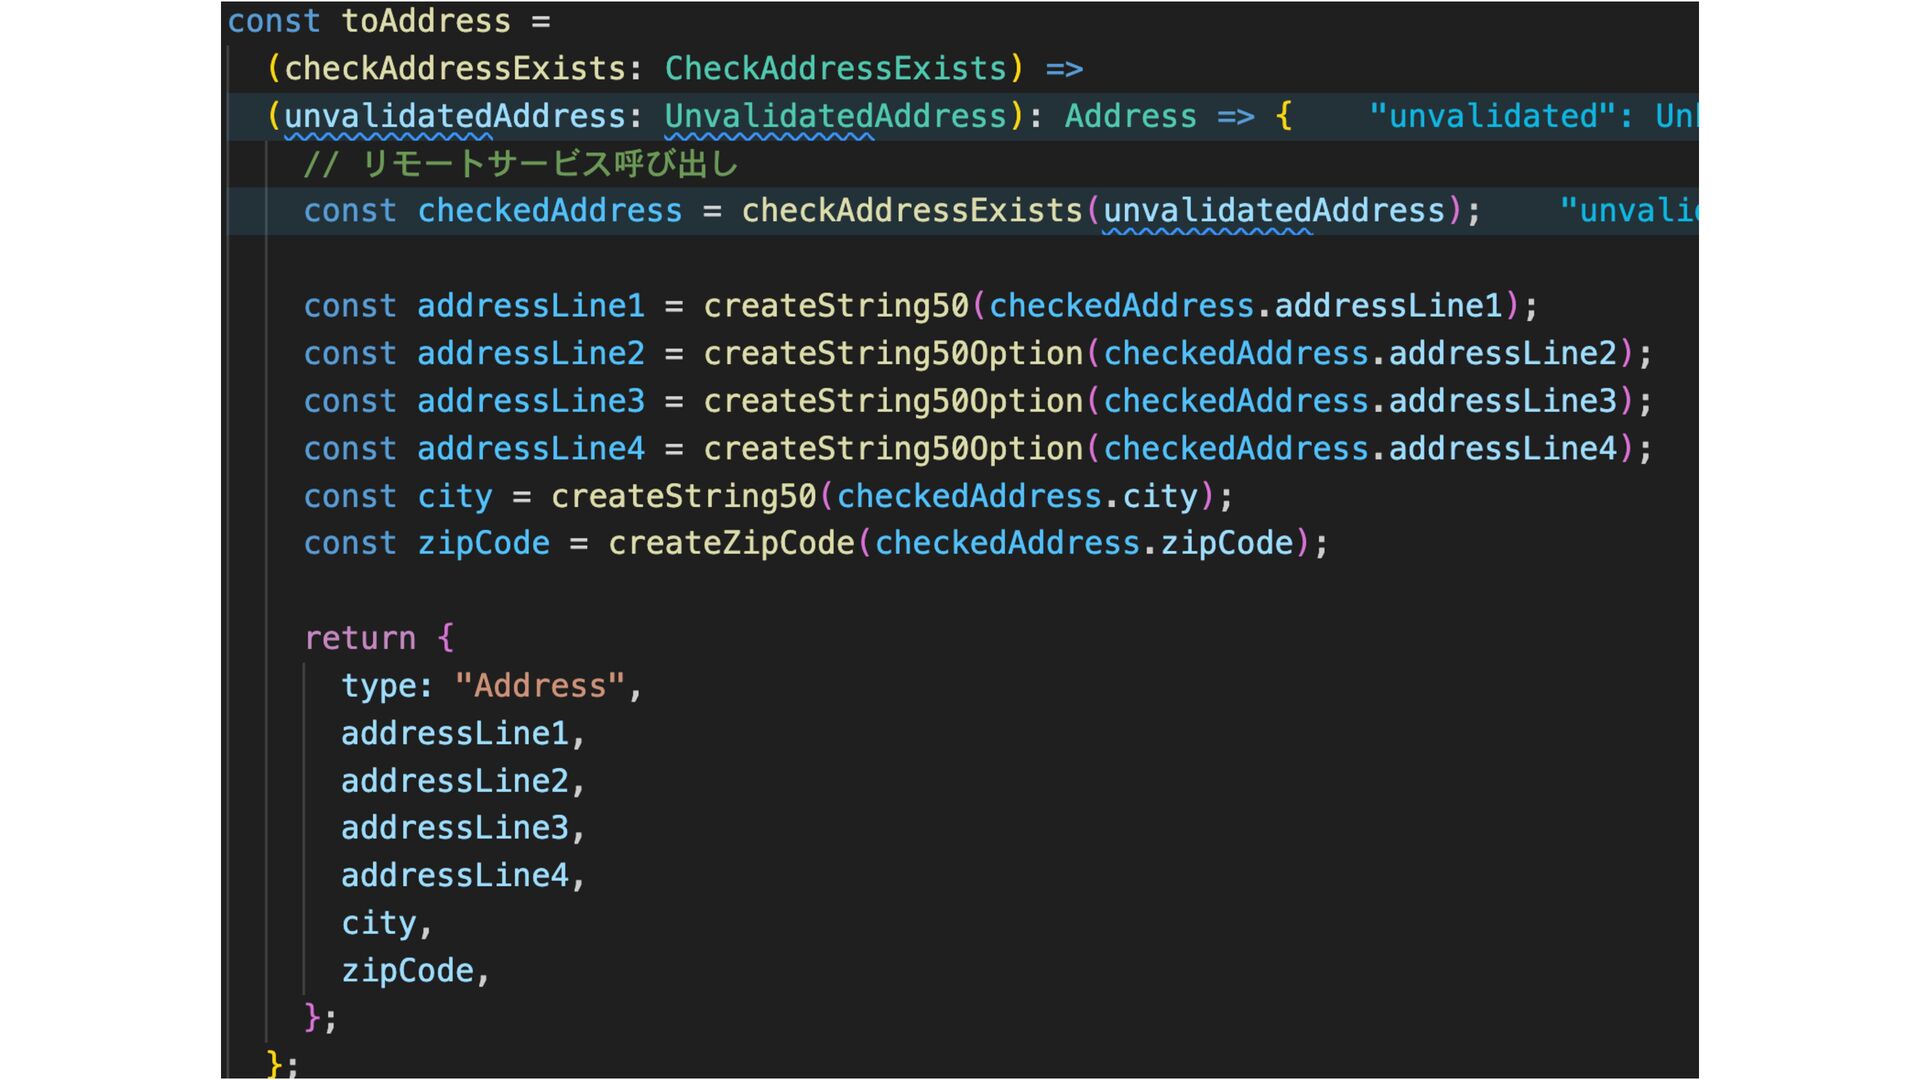Click the toAddress function name

tap(425, 21)
